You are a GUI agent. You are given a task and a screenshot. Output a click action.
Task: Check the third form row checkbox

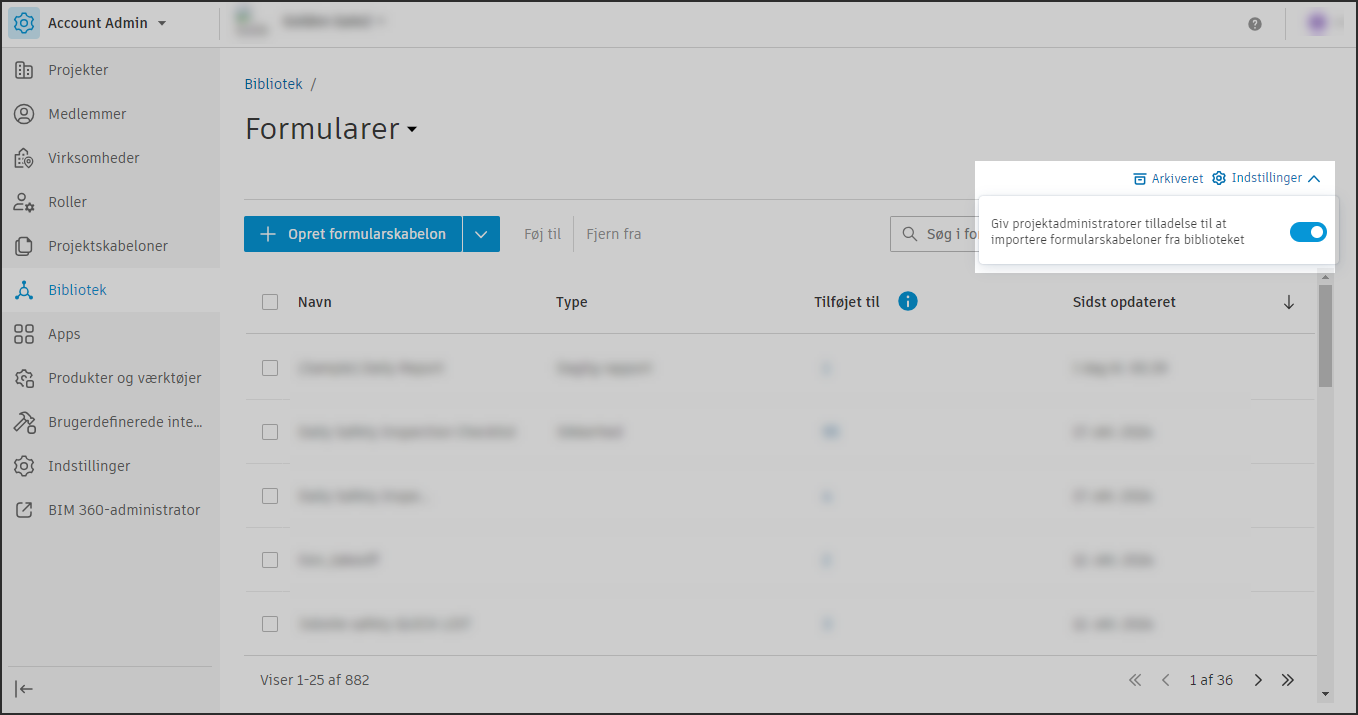click(x=270, y=496)
